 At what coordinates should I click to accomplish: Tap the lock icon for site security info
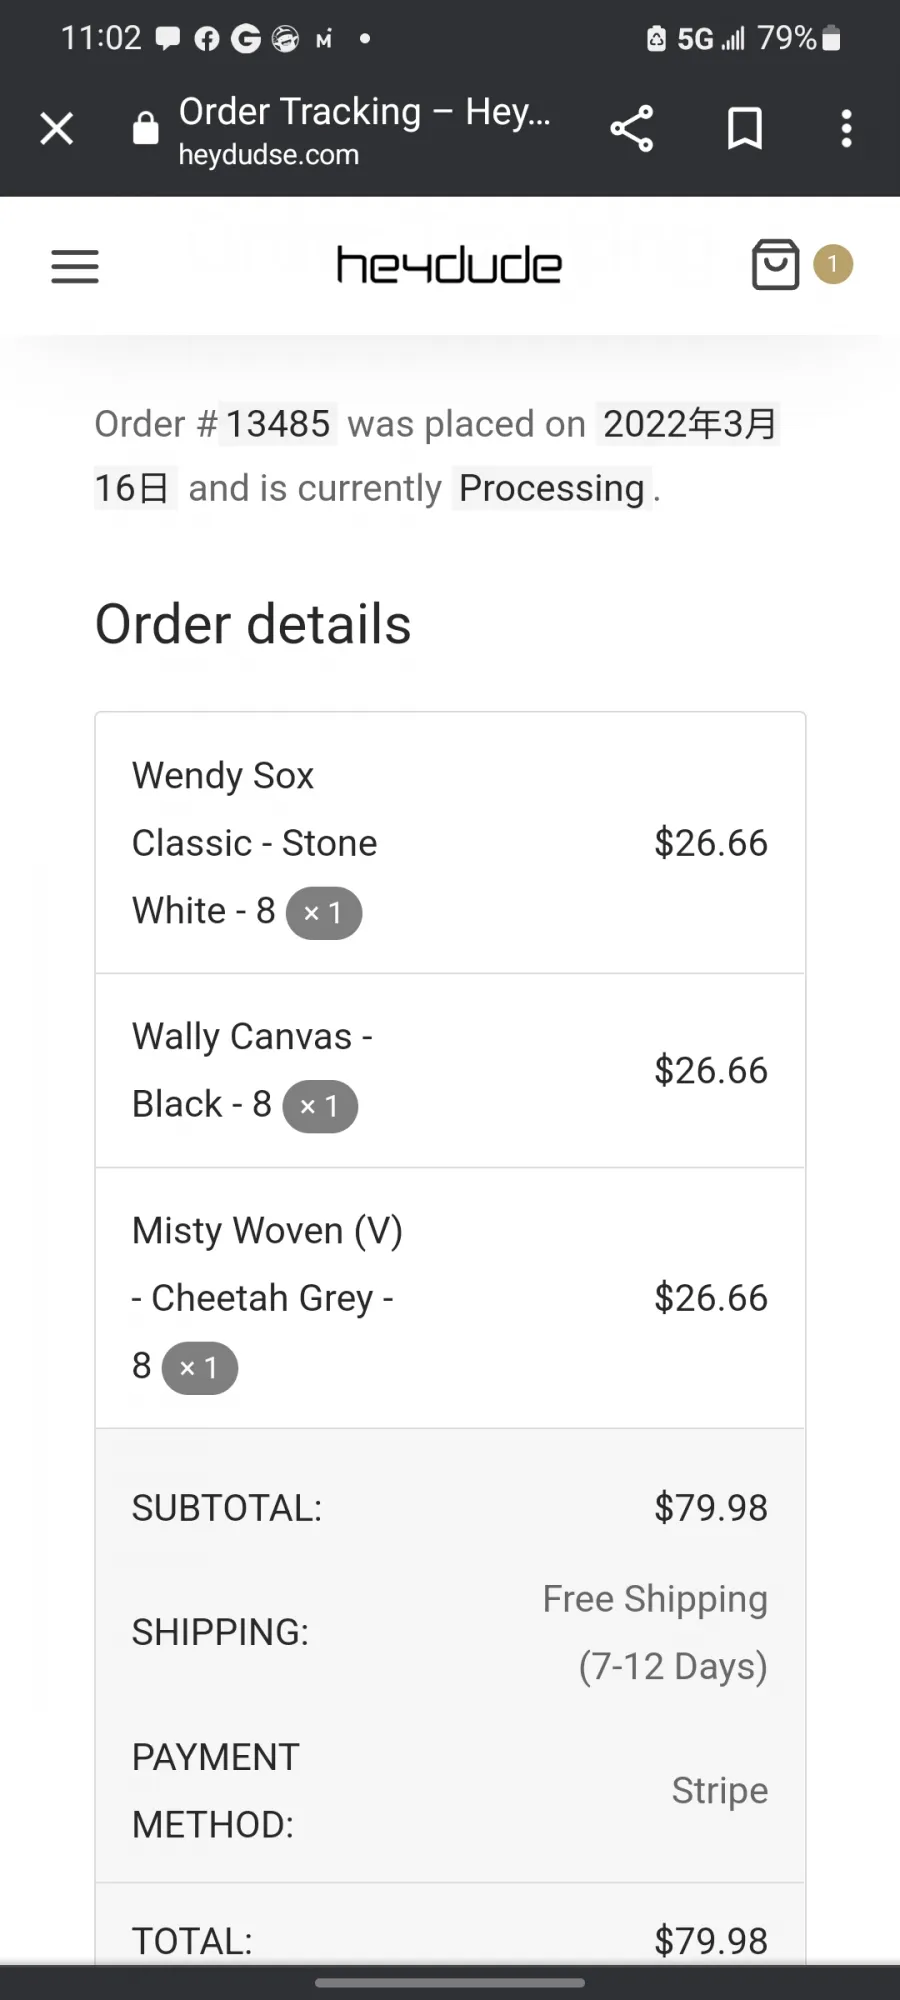[146, 128]
